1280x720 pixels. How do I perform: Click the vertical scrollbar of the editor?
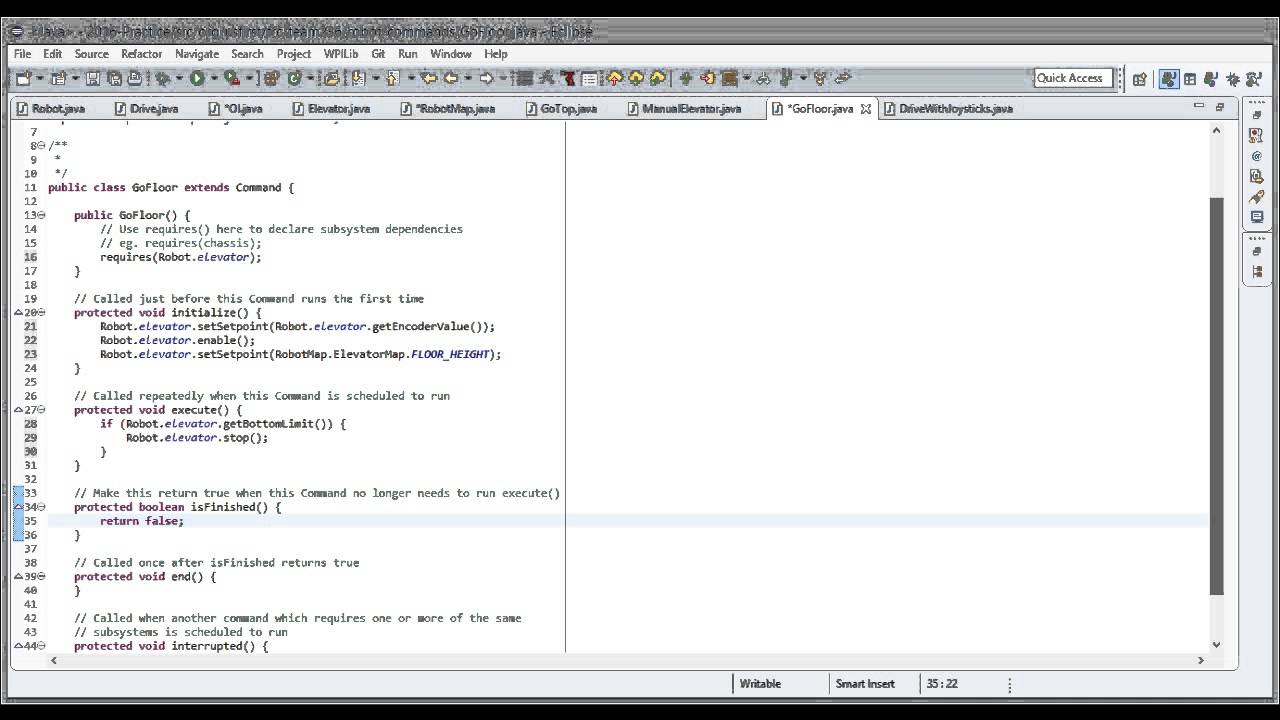coord(1216,395)
